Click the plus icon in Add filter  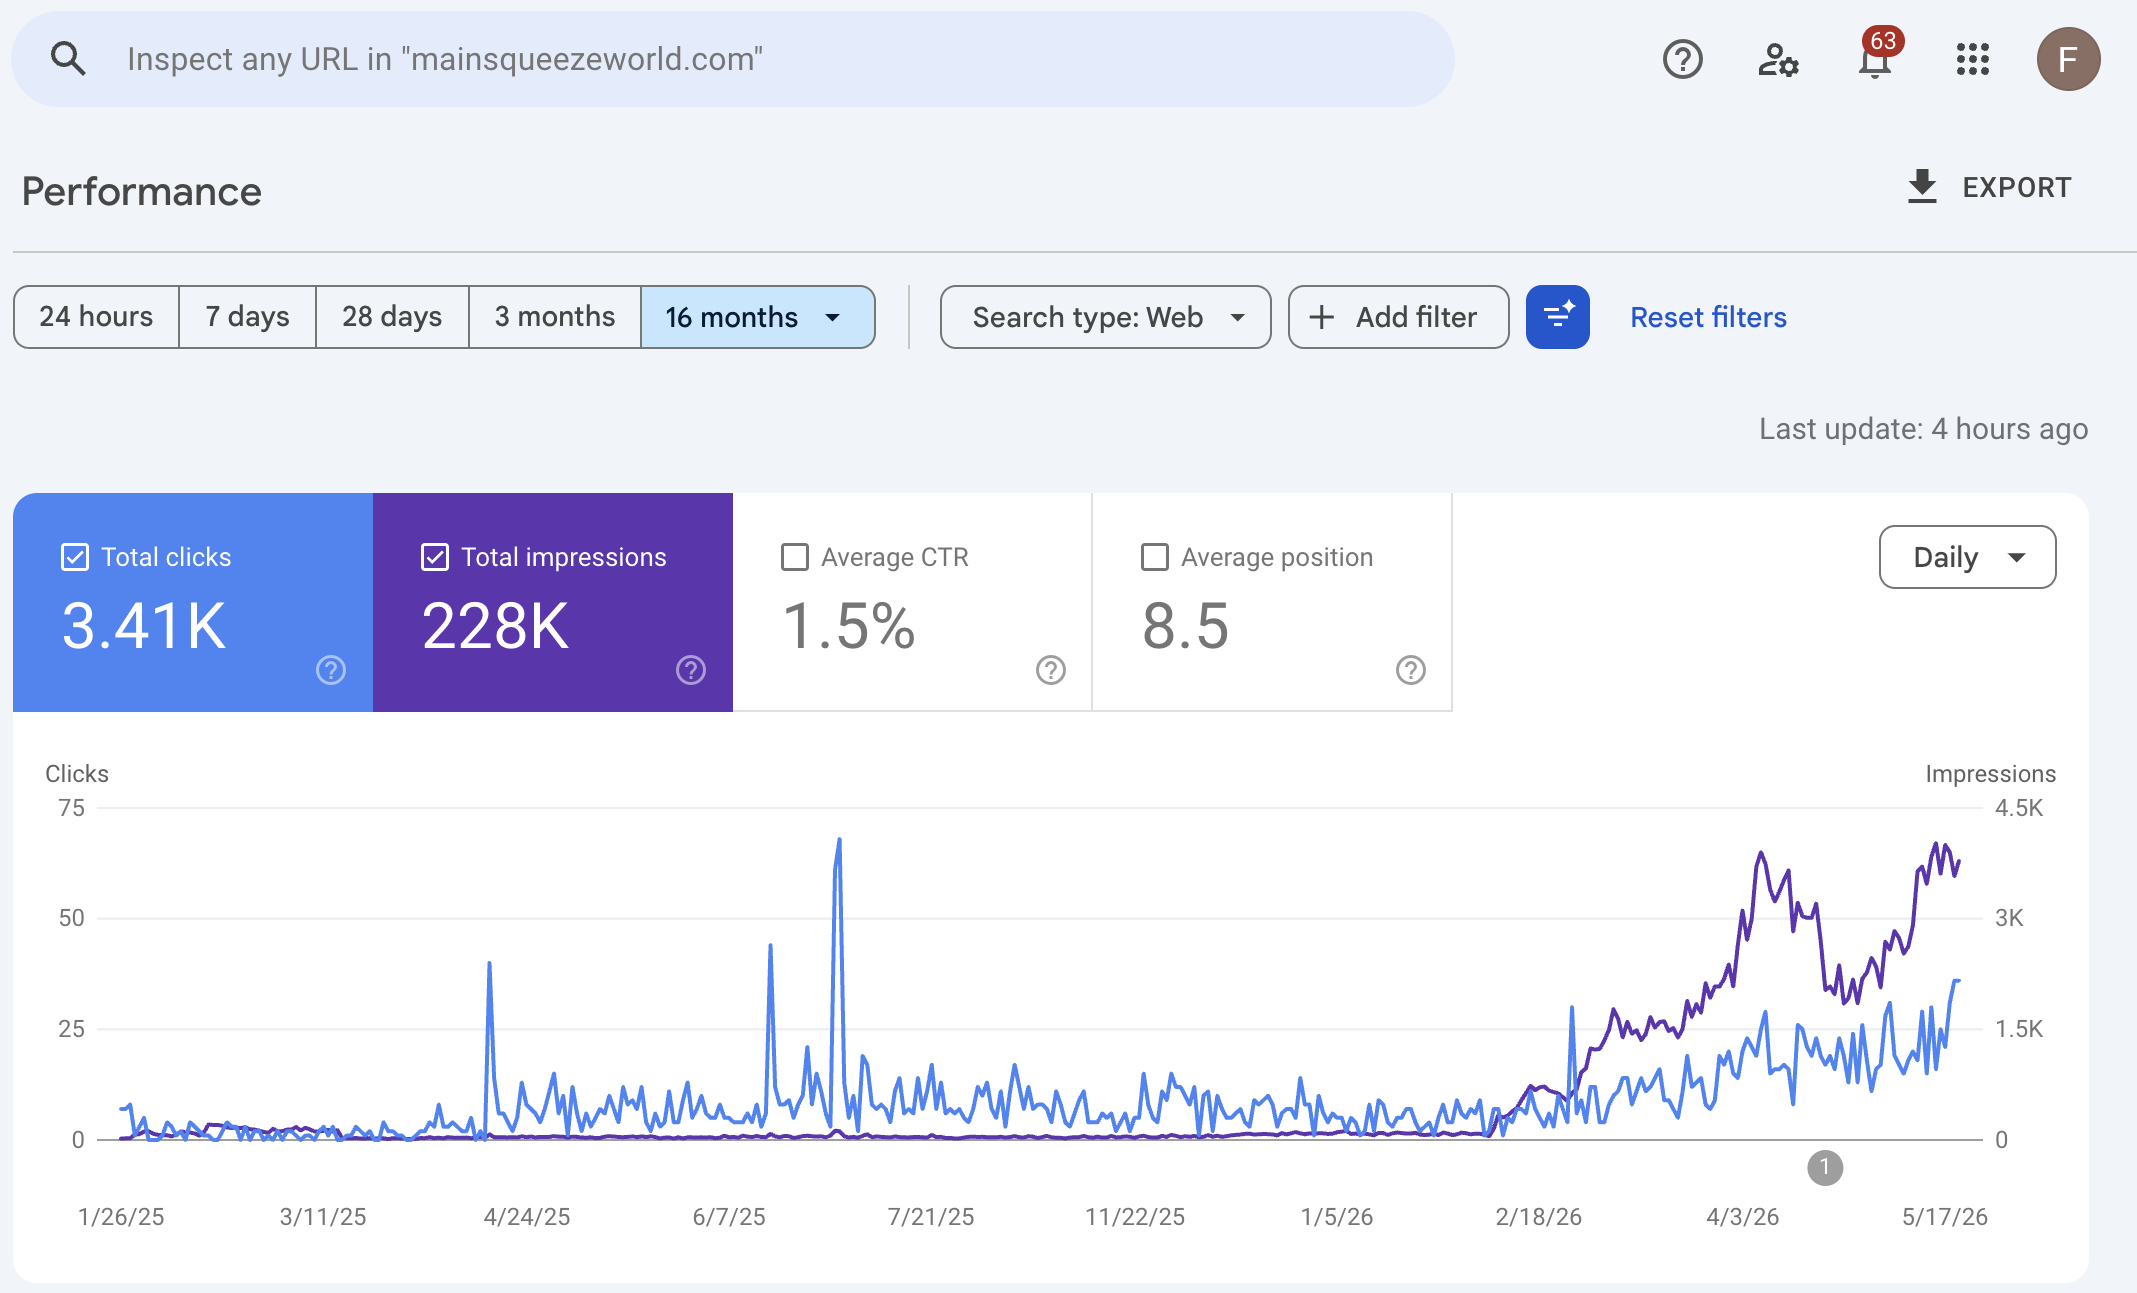coord(1321,317)
